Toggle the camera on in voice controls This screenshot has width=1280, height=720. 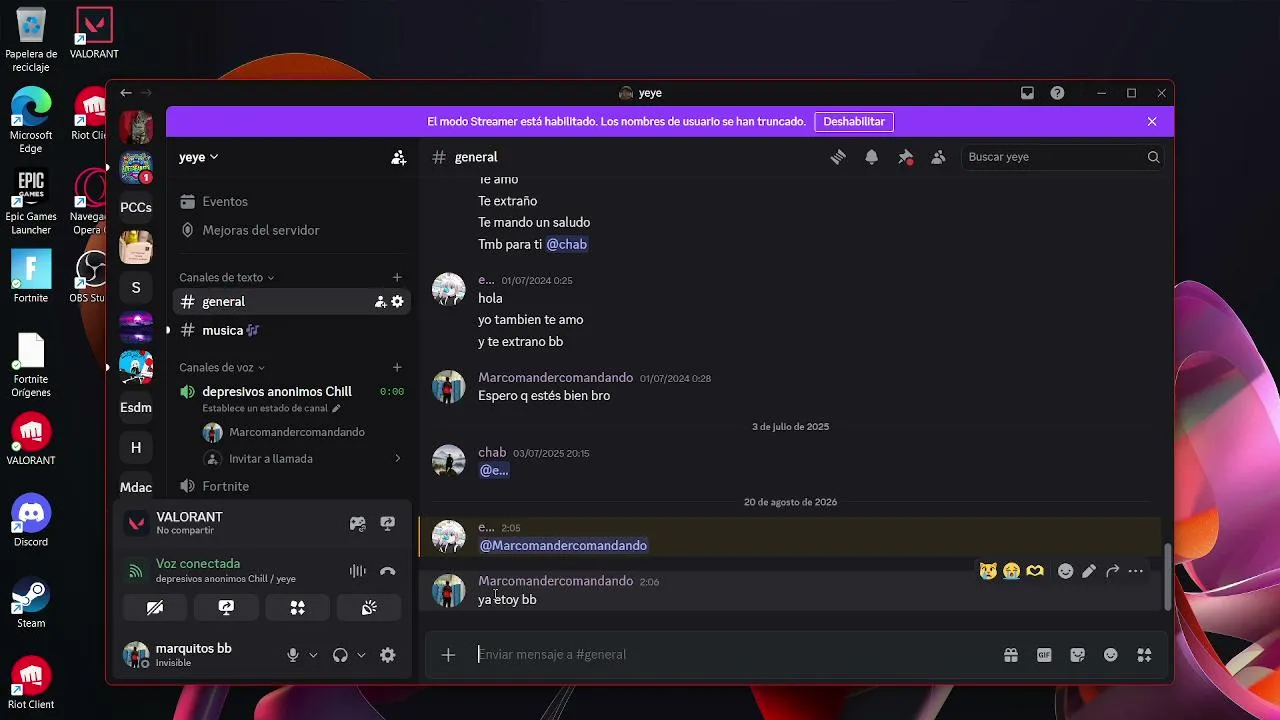pyautogui.click(x=155, y=607)
